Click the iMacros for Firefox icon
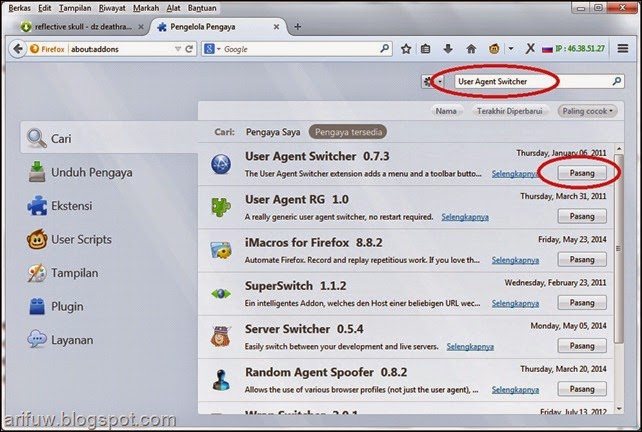Image resolution: width=642 pixels, height=432 pixels. [221, 250]
